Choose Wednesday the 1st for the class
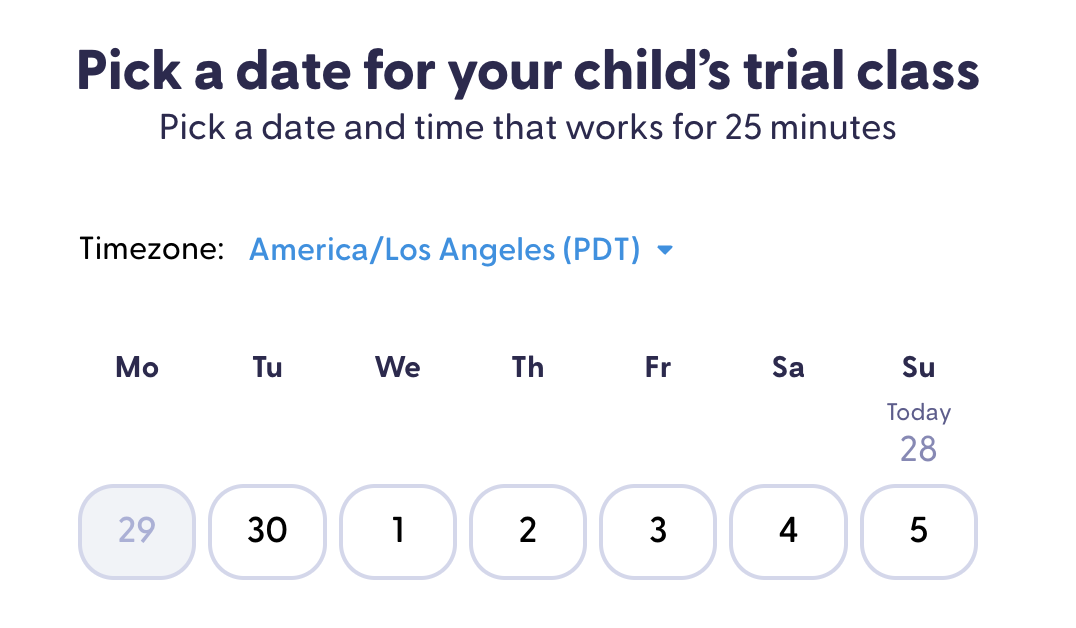 pyautogui.click(x=397, y=531)
